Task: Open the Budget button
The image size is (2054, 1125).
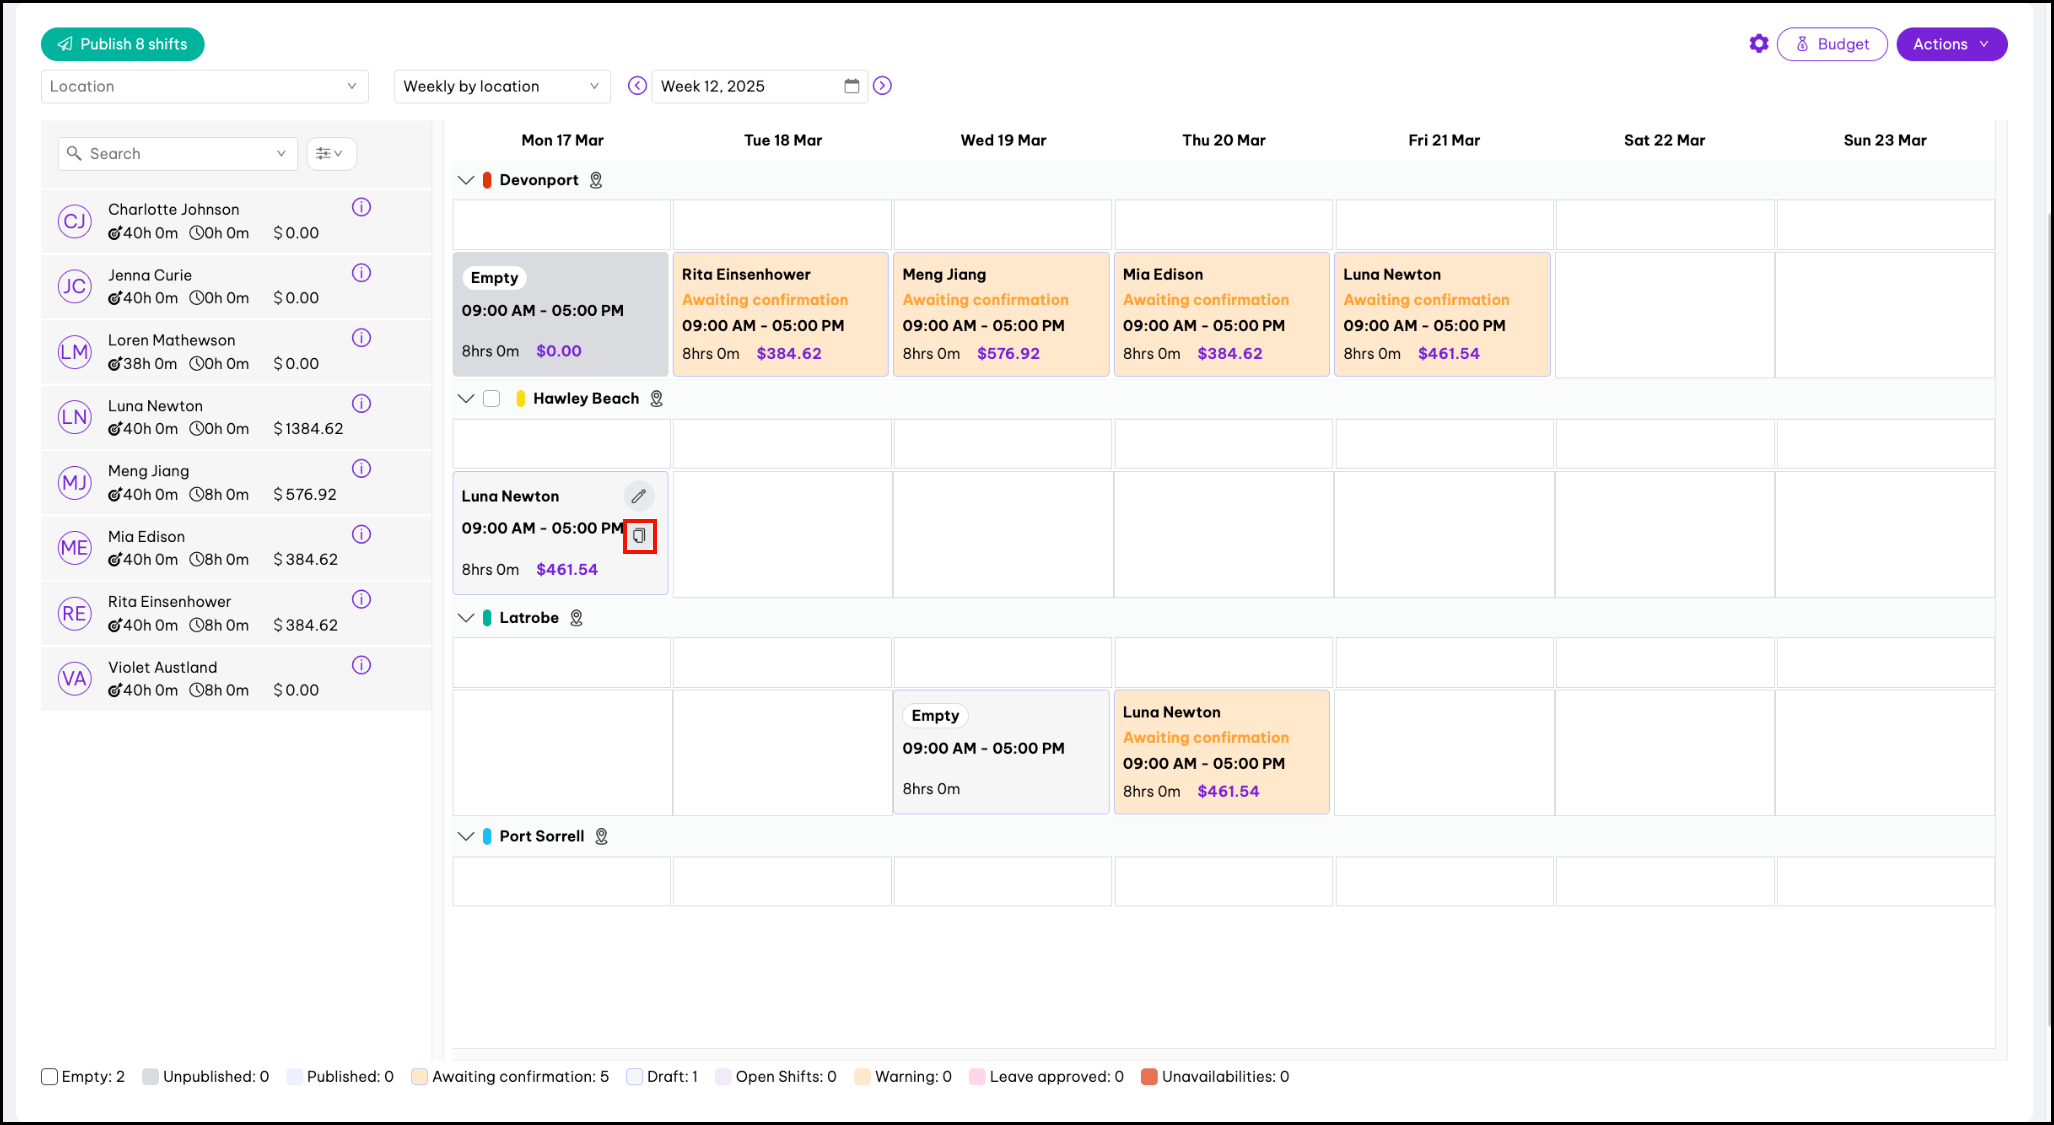Action: 1832,44
